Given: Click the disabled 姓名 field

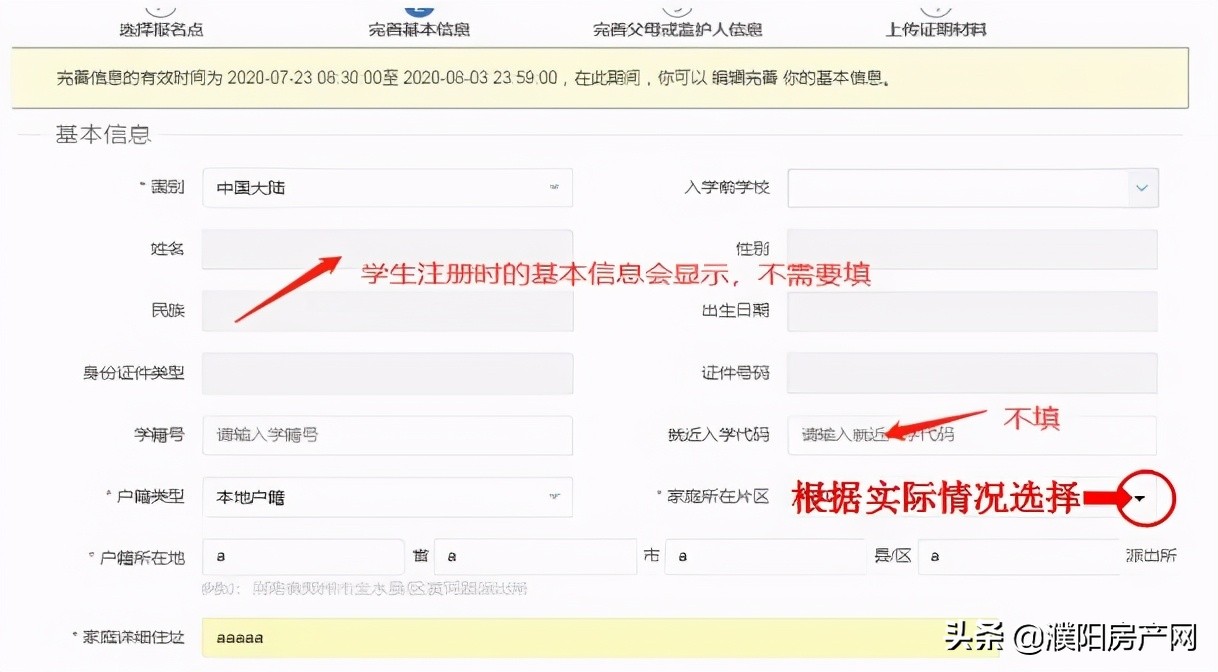Looking at the screenshot, I should [387, 249].
